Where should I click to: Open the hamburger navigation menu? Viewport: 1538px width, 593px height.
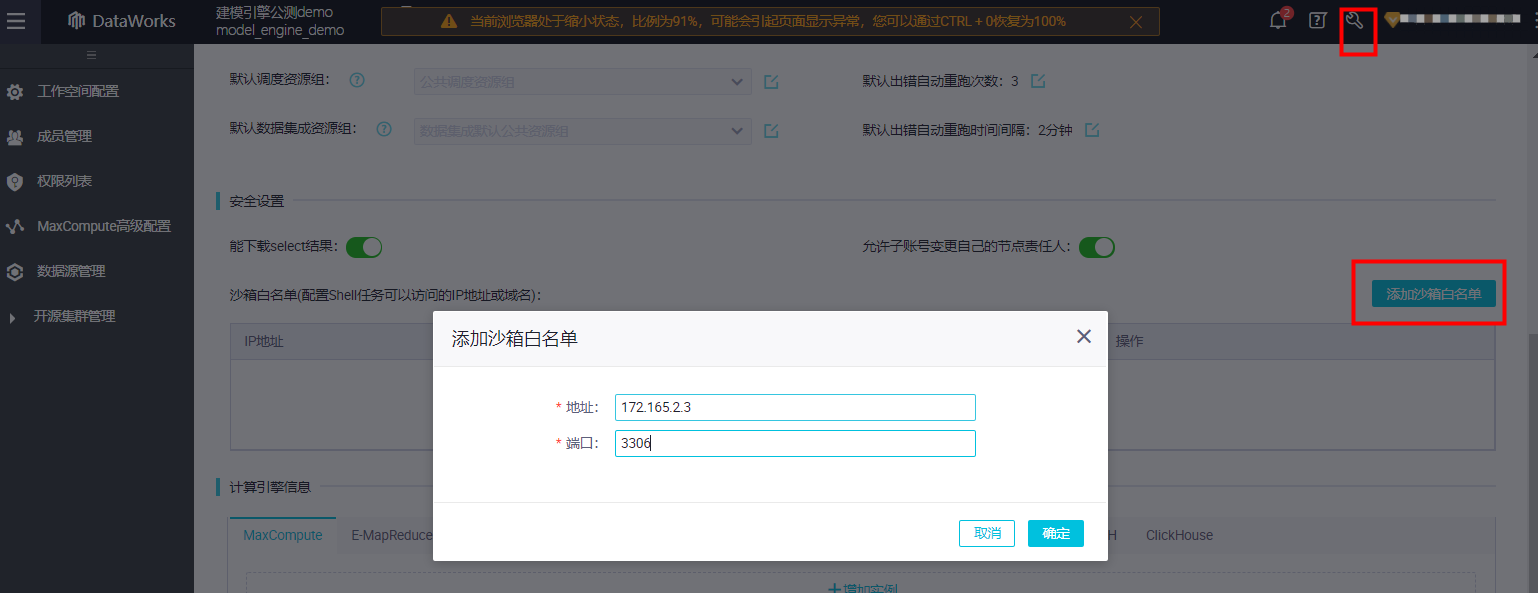coord(16,21)
